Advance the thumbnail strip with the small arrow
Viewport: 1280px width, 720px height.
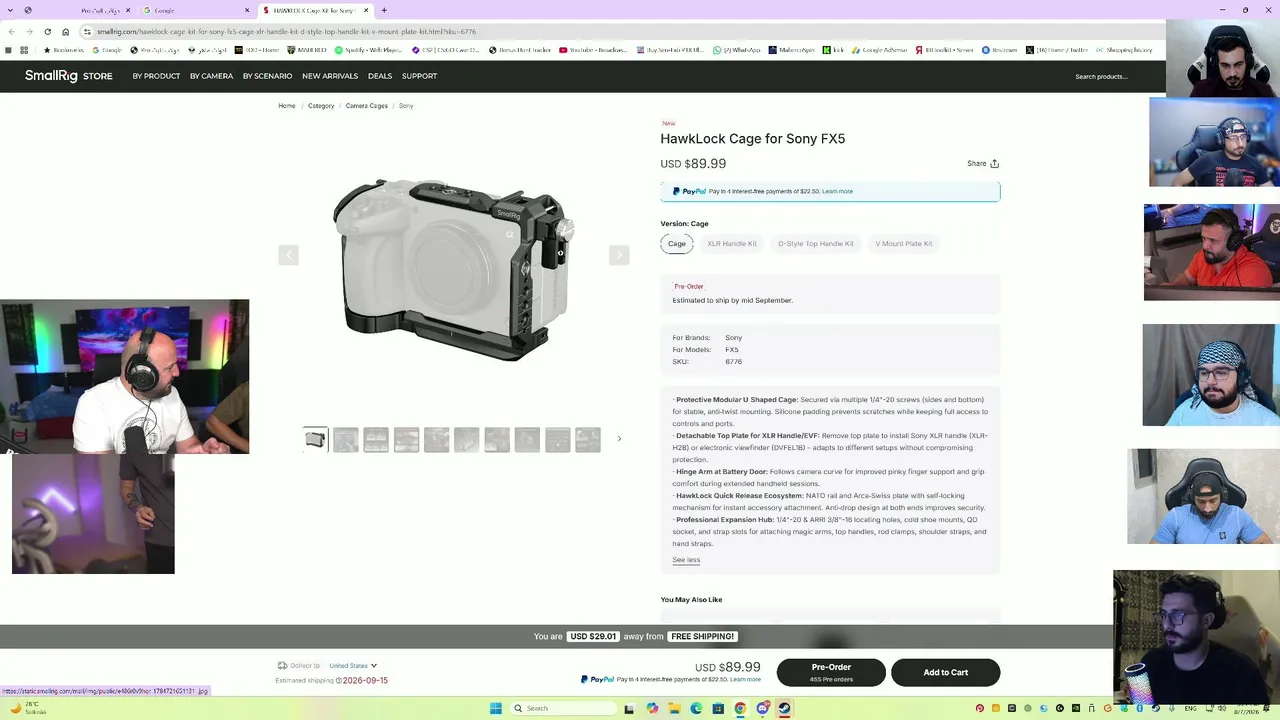click(619, 439)
